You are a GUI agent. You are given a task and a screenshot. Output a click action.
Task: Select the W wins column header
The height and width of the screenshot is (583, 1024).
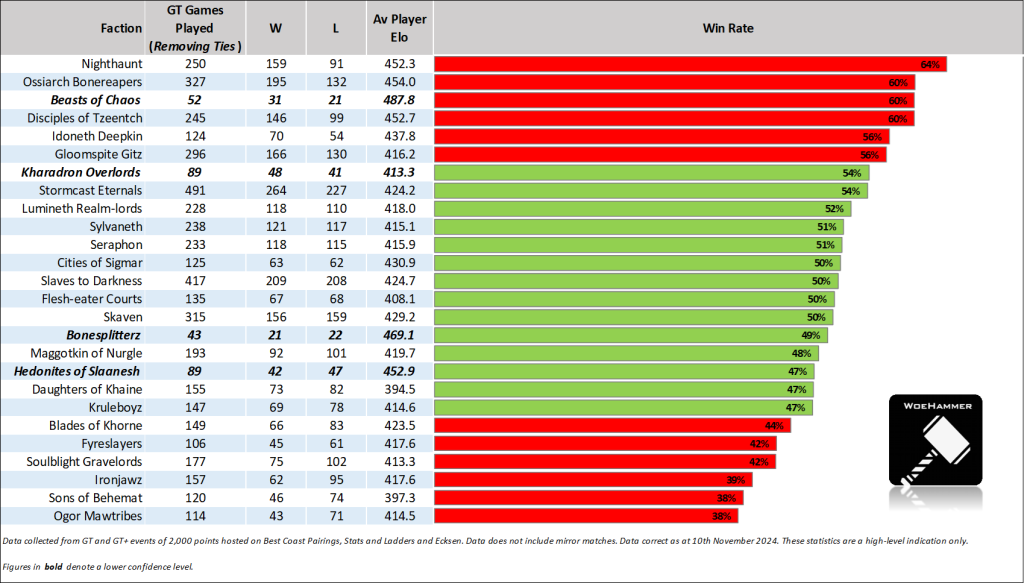pos(276,28)
